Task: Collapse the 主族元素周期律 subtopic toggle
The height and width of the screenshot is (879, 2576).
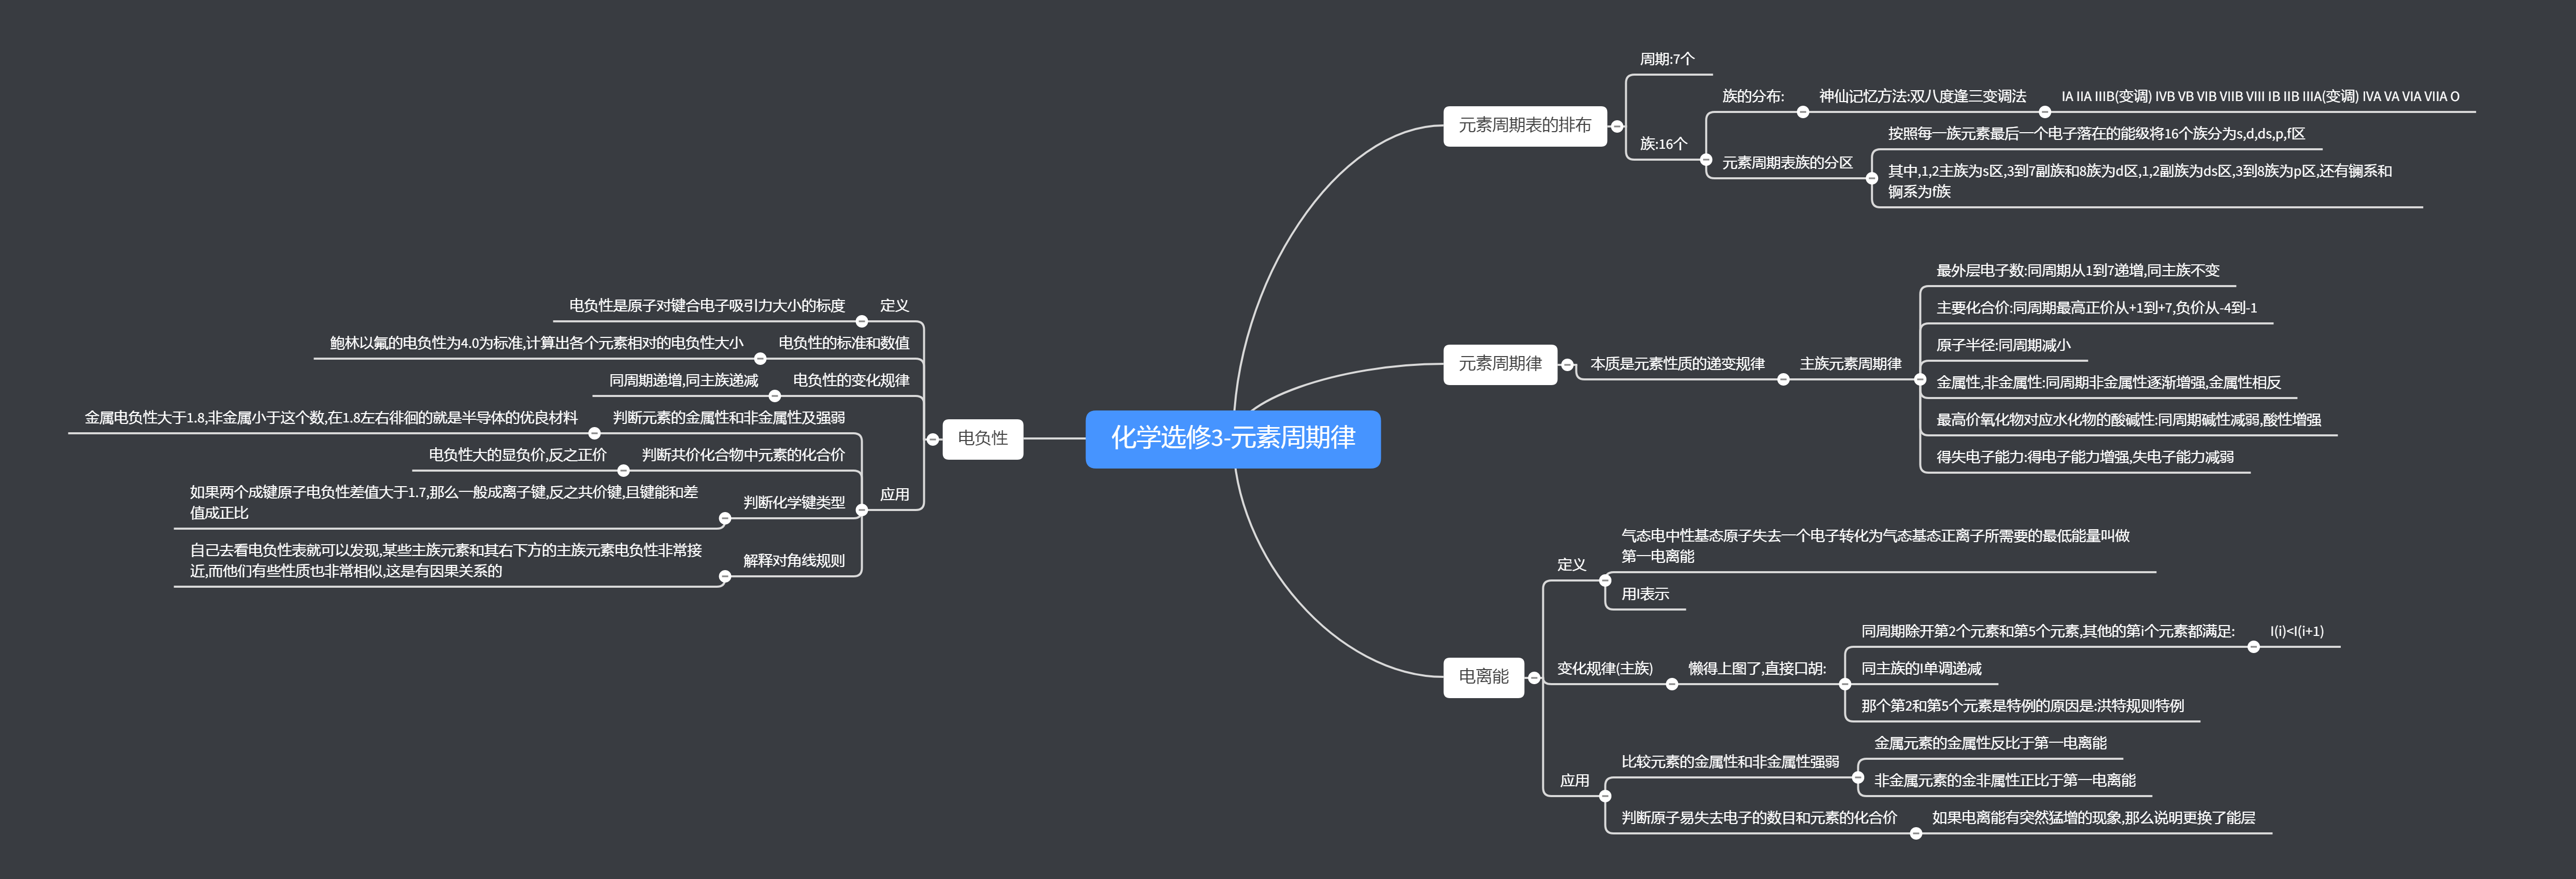Action: tap(1920, 379)
